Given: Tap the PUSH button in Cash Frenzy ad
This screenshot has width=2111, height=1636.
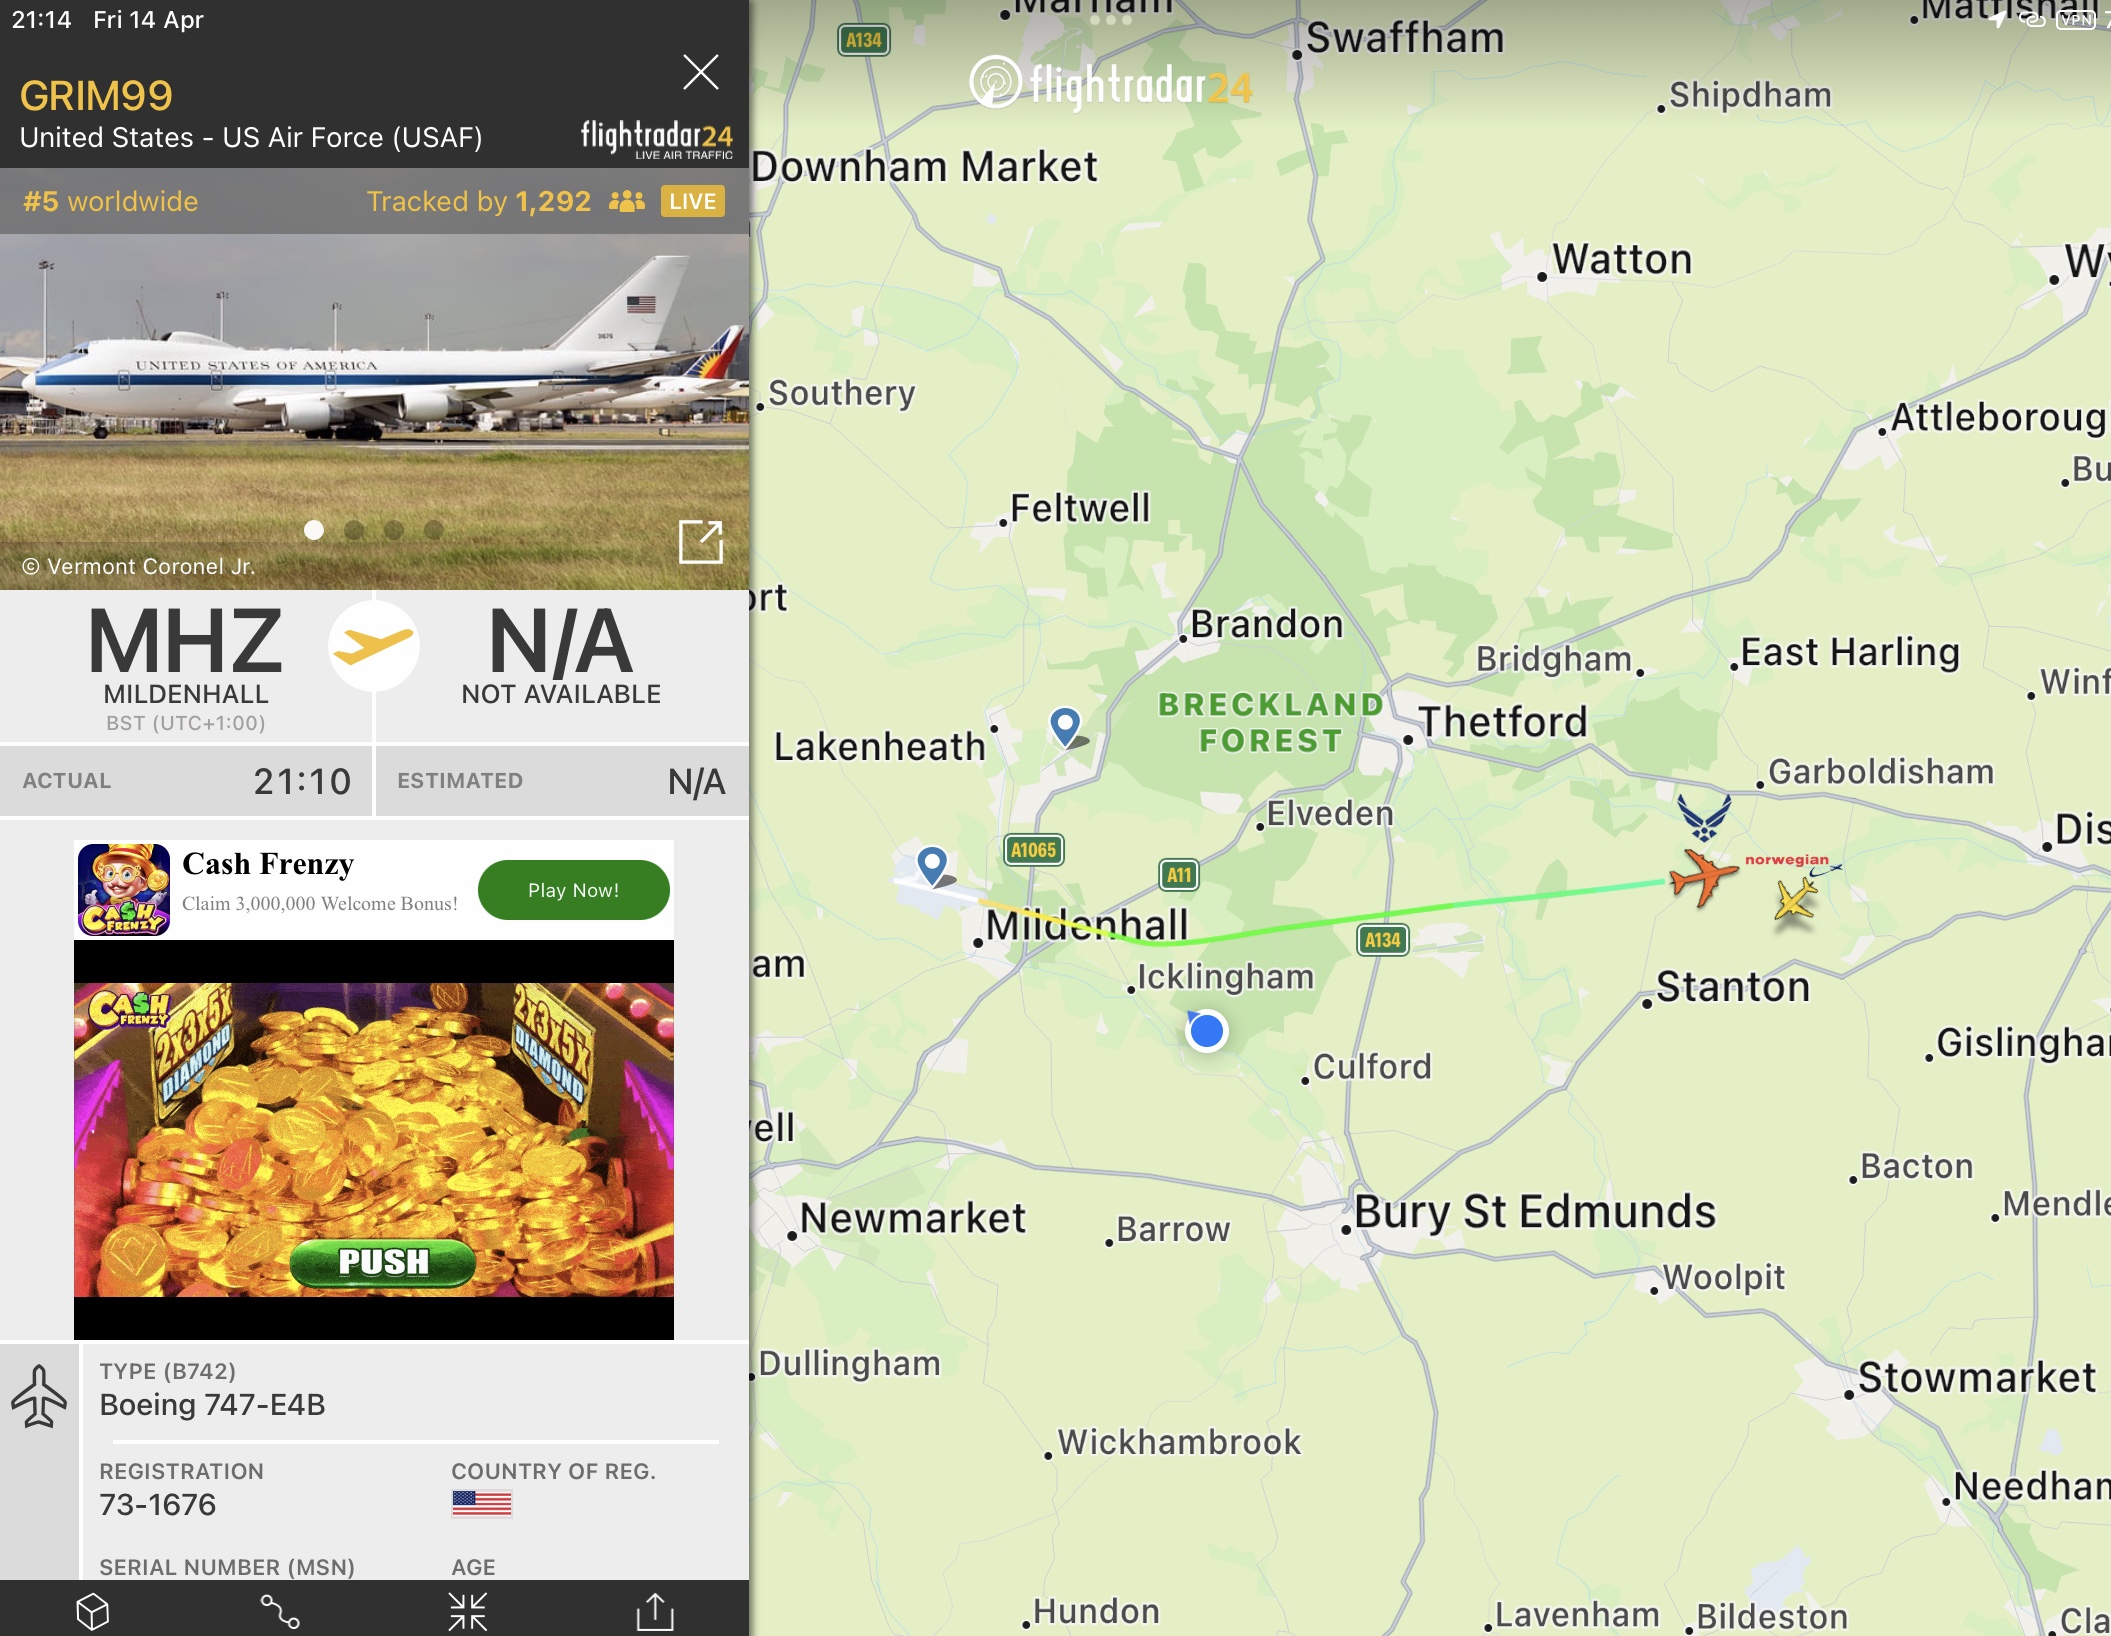Looking at the screenshot, I should 383,1262.
